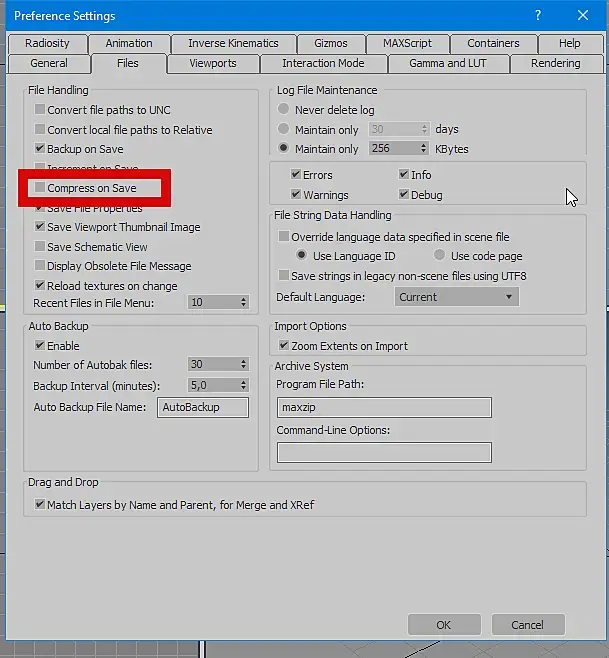609x658 pixels.
Task: Uncheck Backup on Save
Action: point(39,149)
